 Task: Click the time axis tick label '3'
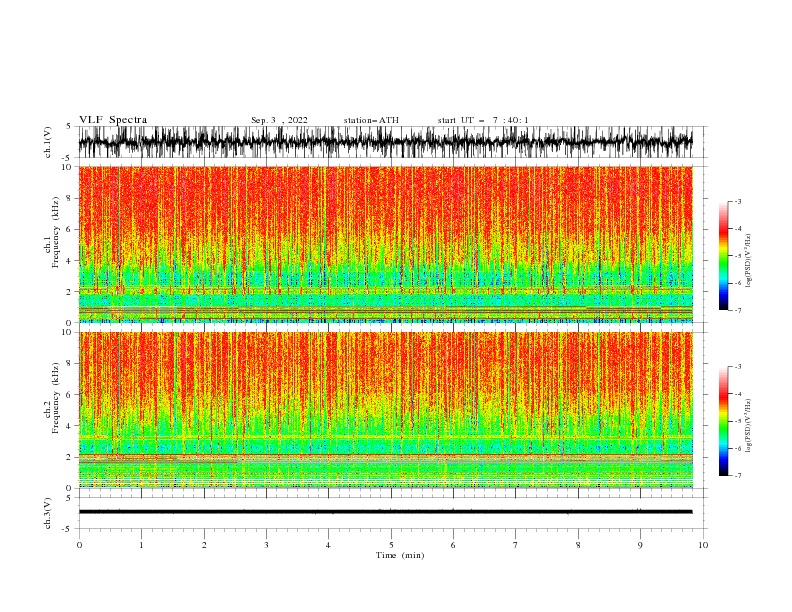click(x=266, y=545)
